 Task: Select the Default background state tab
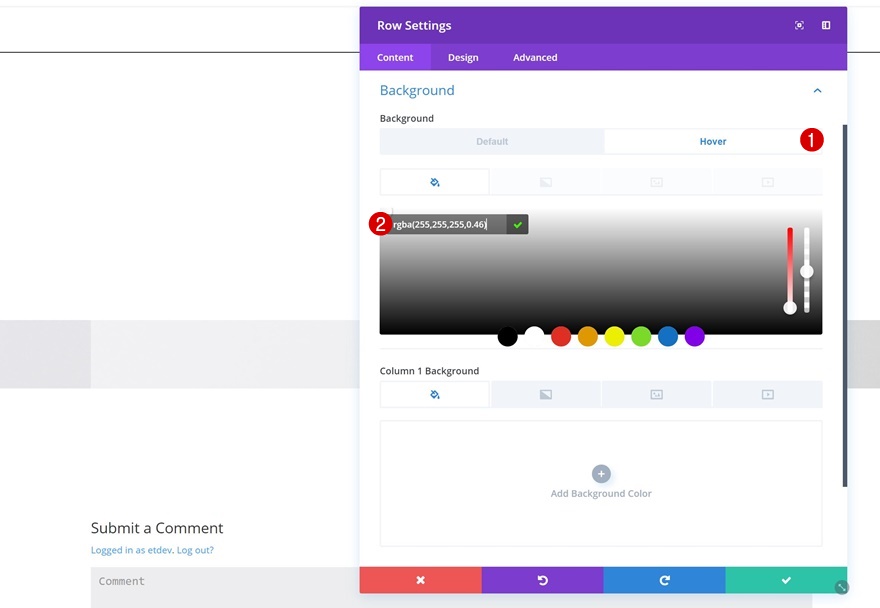point(492,141)
